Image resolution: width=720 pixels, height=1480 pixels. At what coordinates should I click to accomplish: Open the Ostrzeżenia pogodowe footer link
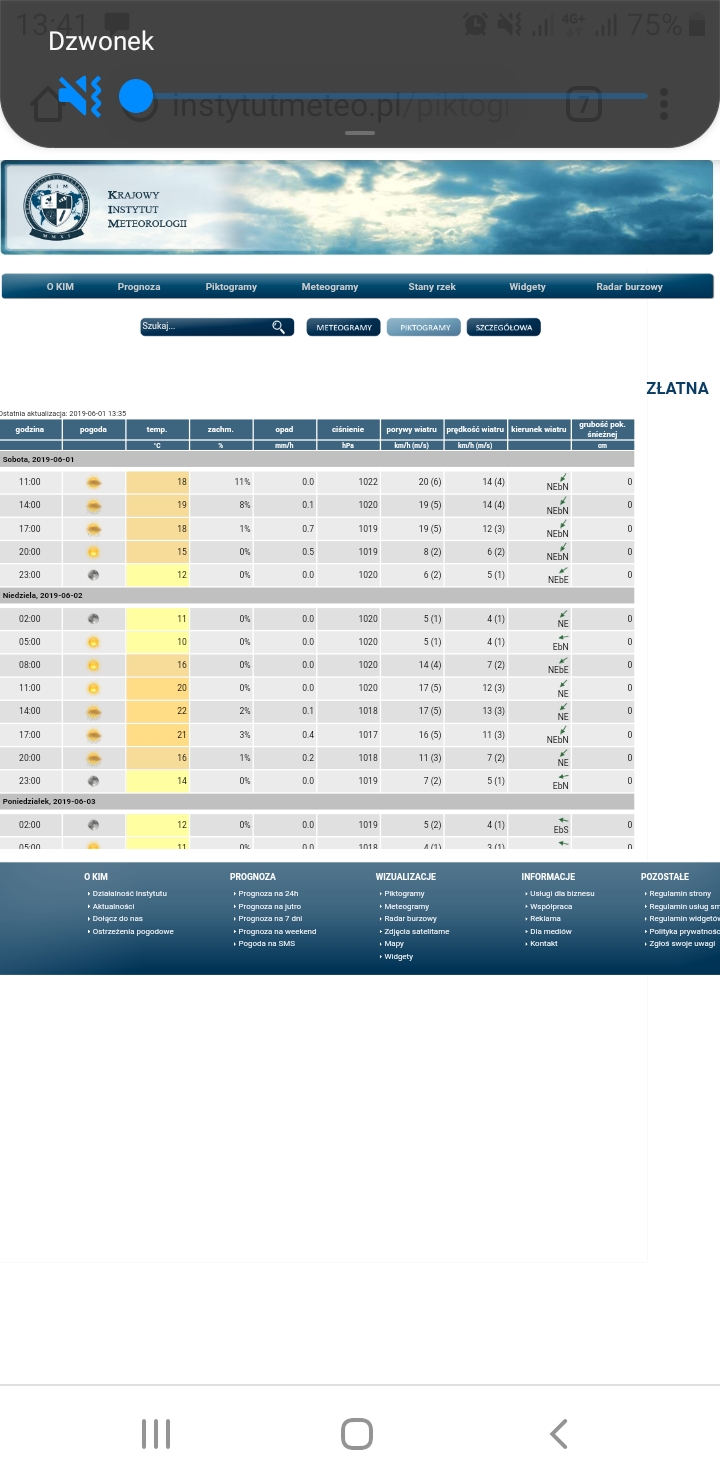133,931
